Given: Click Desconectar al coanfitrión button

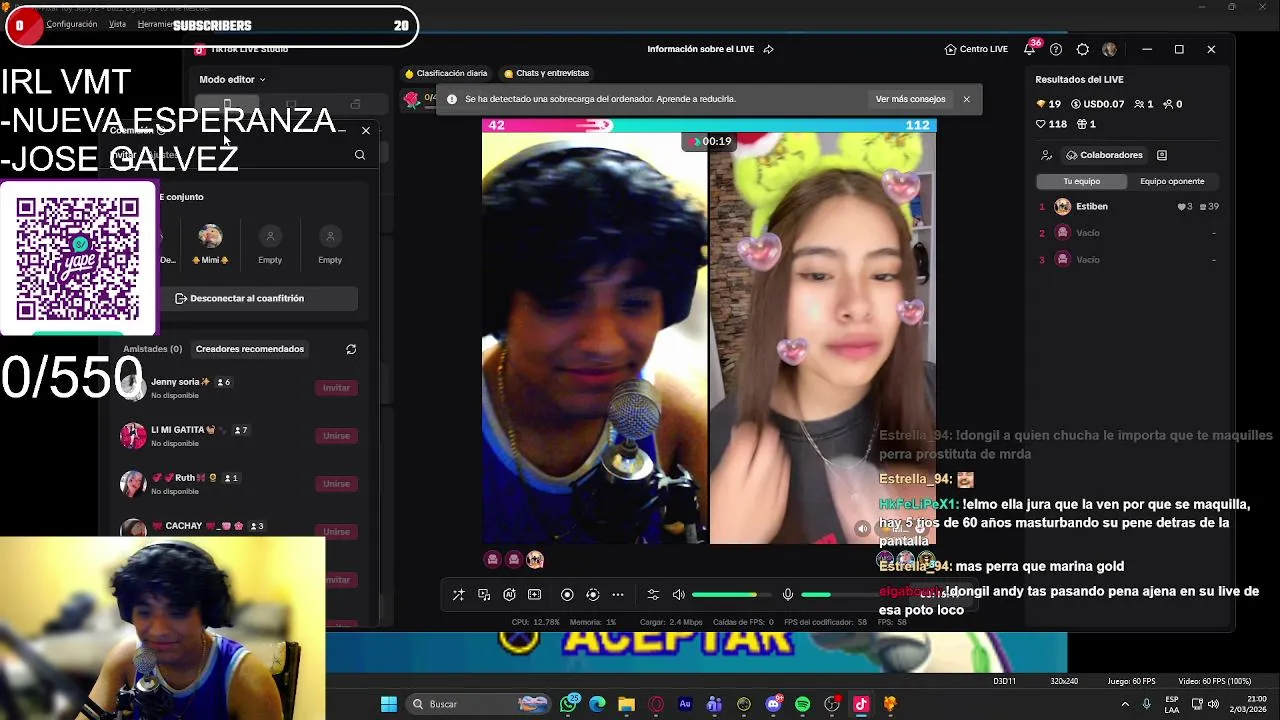Looking at the screenshot, I should click(239, 298).
